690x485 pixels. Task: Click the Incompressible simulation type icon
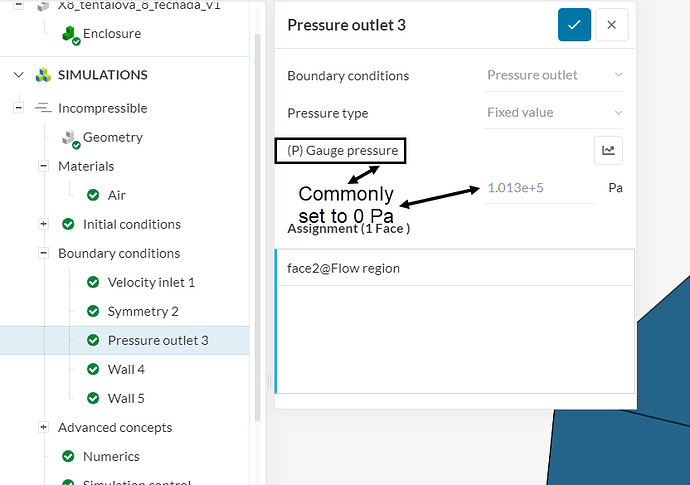[44, 108]
